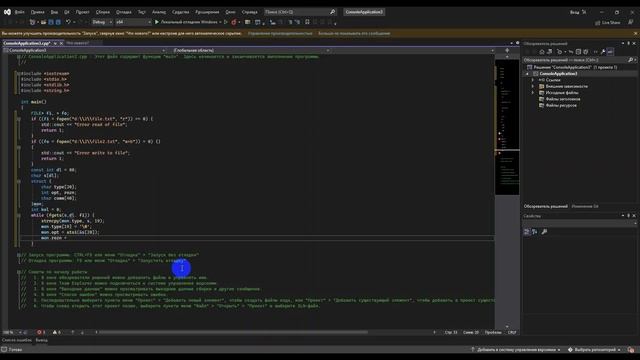This screenshot has width=640, height=360.
Task: Click the Property Pages wrench icon
Action: click(x=544, y=232)
